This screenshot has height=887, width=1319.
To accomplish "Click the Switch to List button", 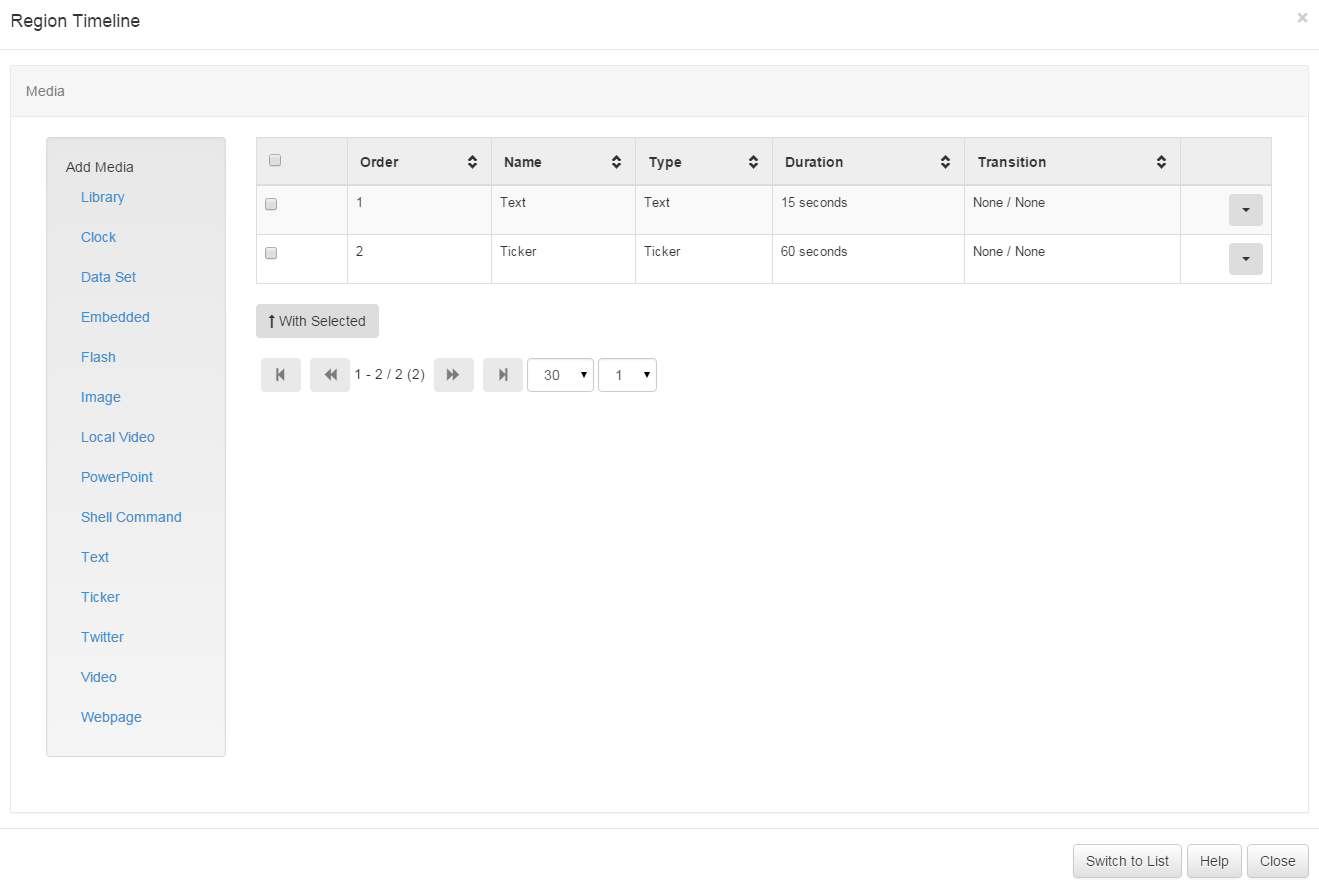I will click(x=1127, y=861).
